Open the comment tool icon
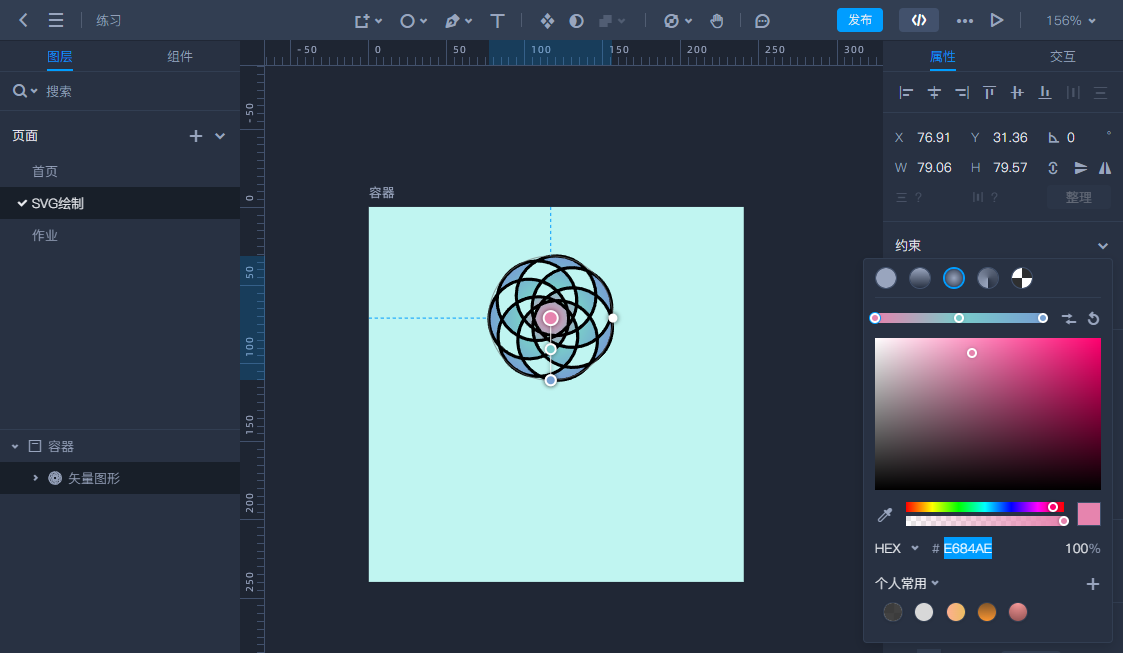 click(762, 20)
